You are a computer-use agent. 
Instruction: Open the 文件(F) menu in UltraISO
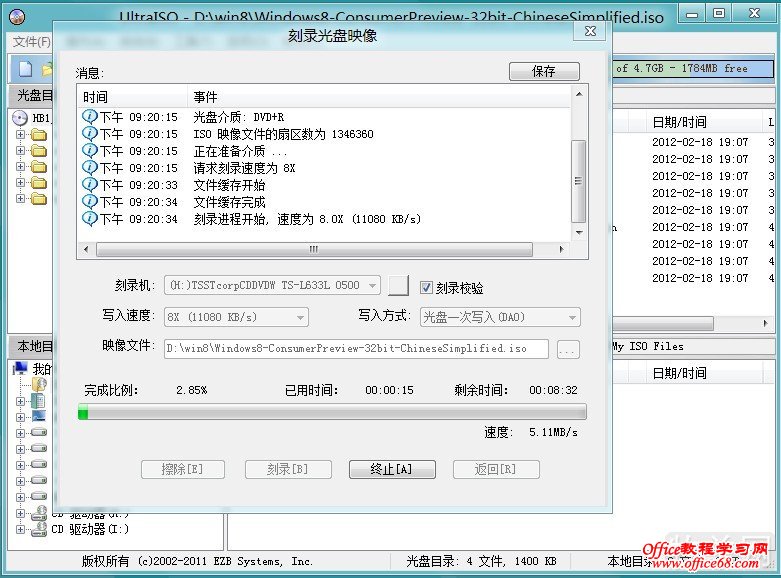31,41
